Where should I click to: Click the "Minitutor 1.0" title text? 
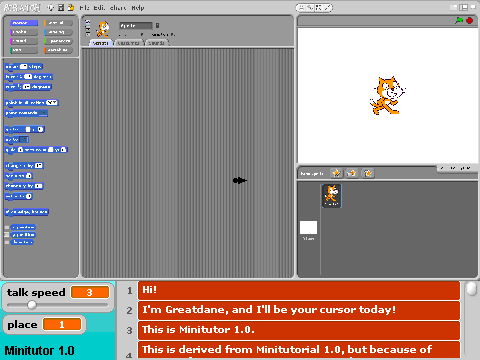point(39,350)
